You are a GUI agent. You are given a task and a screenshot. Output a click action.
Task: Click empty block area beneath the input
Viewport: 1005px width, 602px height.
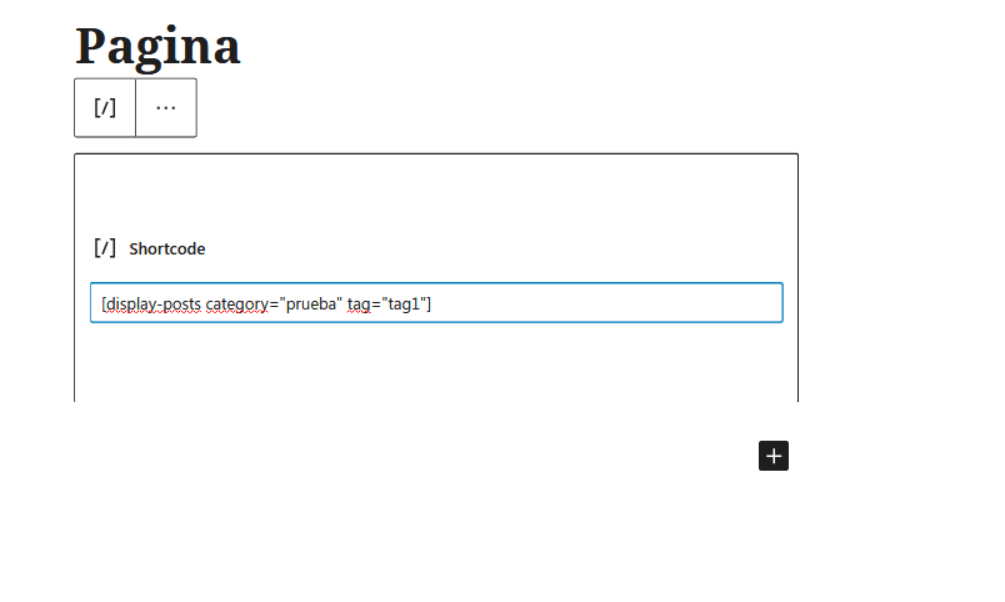click(x=436, y=362)
